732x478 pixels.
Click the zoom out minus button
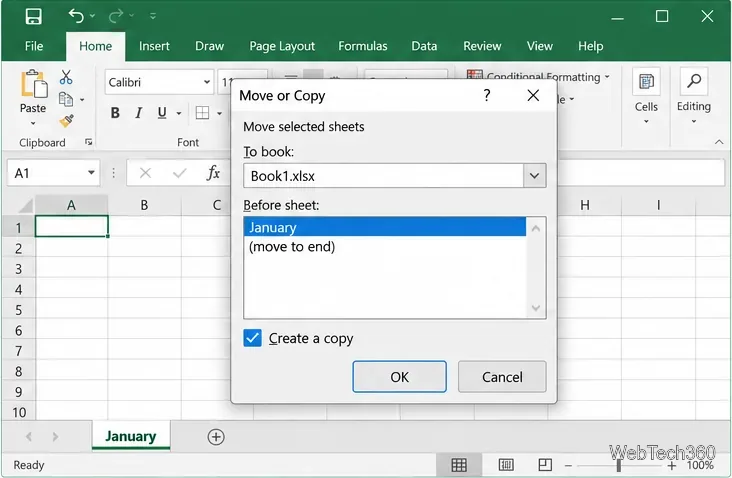pyautogui.click(x=568, y=465)
